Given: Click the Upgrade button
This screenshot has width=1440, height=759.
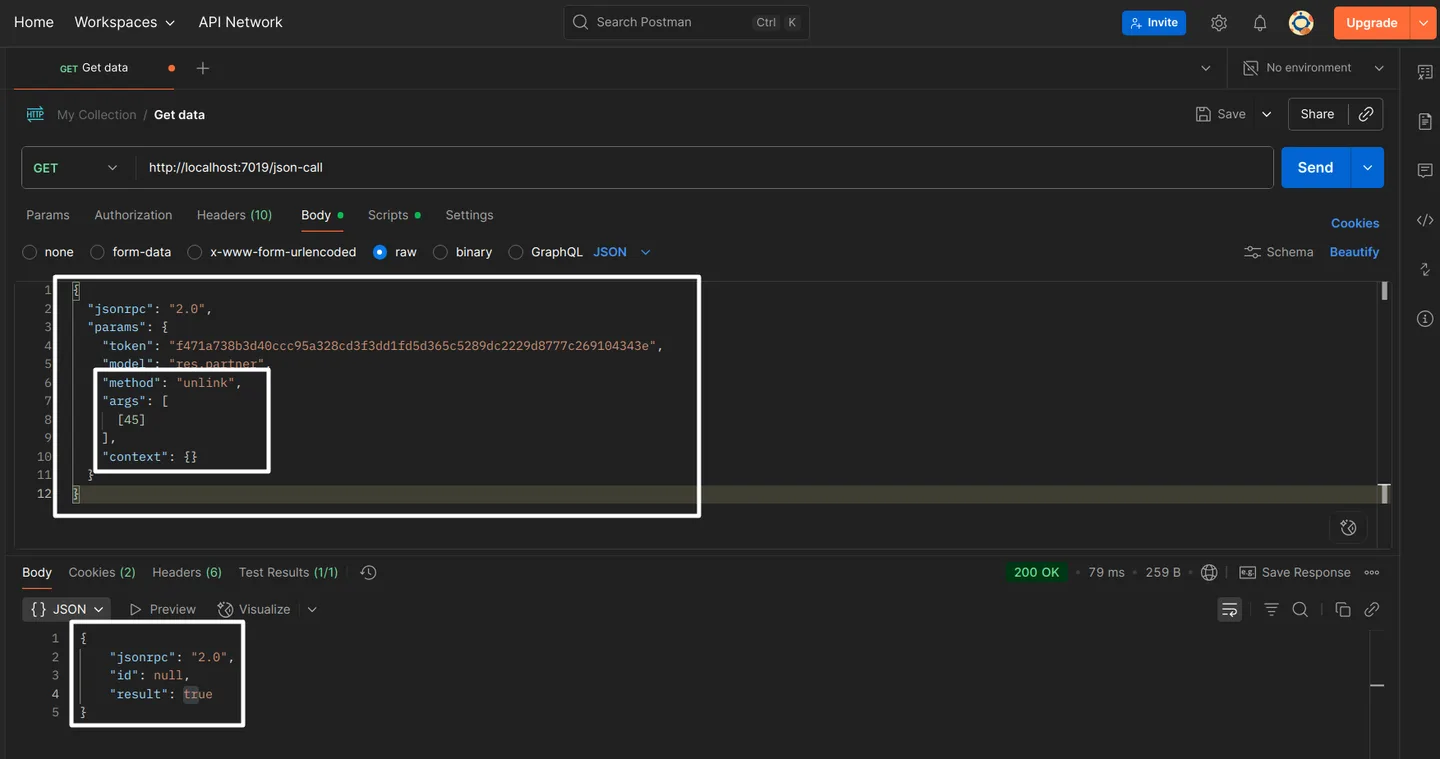Looking at the screenshot, I should coord(1372,23).
